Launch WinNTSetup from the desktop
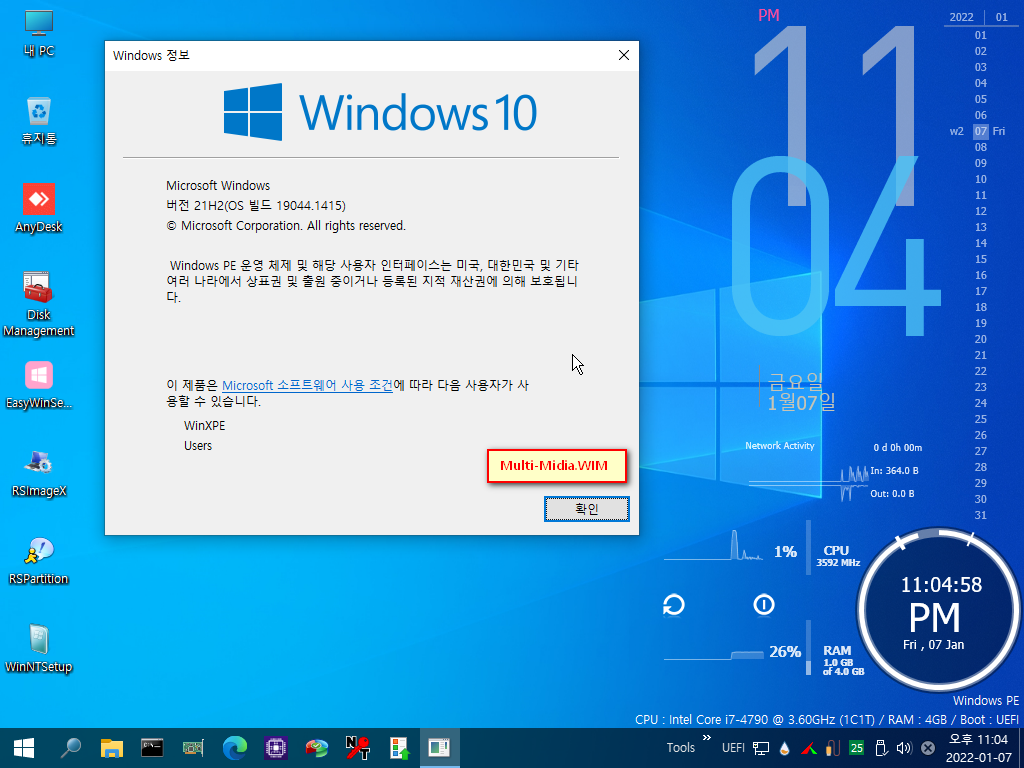 pyautogui.click(x=39, y=650)
